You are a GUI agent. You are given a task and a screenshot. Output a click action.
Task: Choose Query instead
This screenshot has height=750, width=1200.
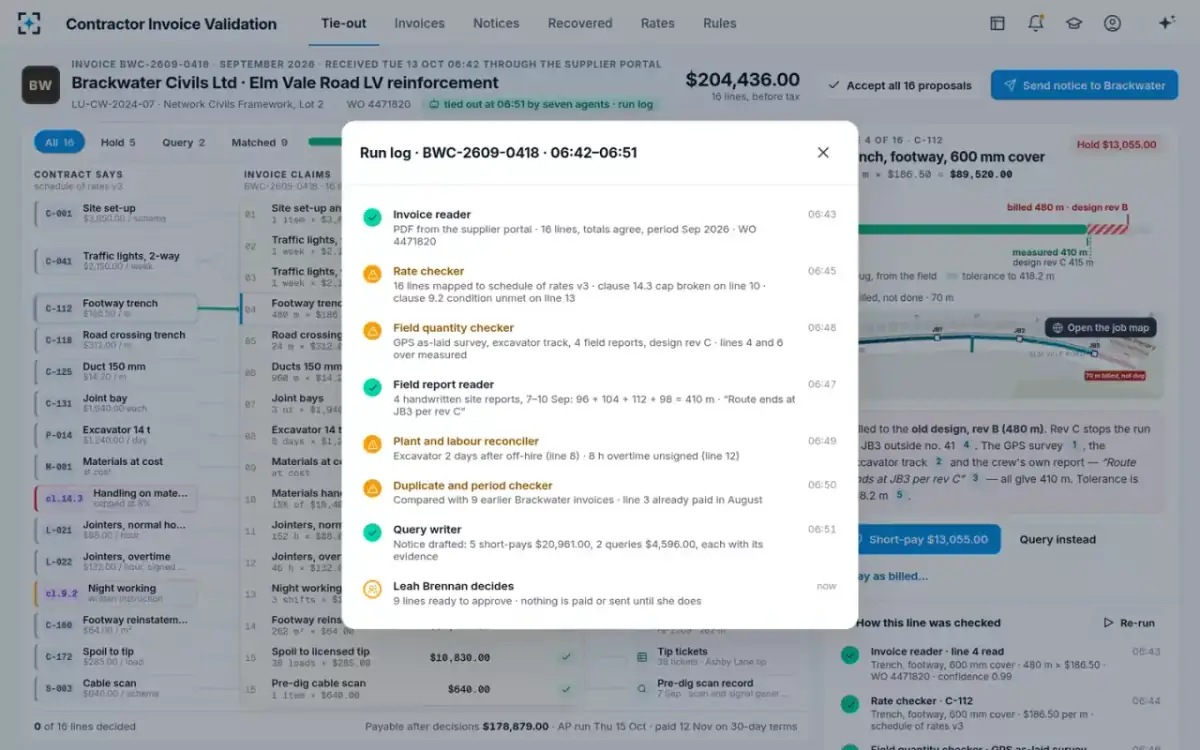pos(1058,539)
